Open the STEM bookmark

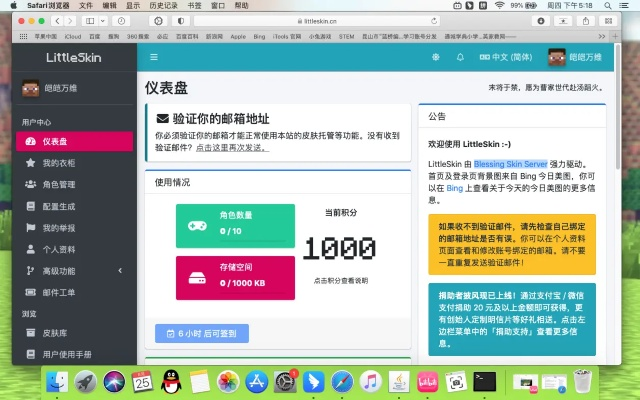pos(346,36)
